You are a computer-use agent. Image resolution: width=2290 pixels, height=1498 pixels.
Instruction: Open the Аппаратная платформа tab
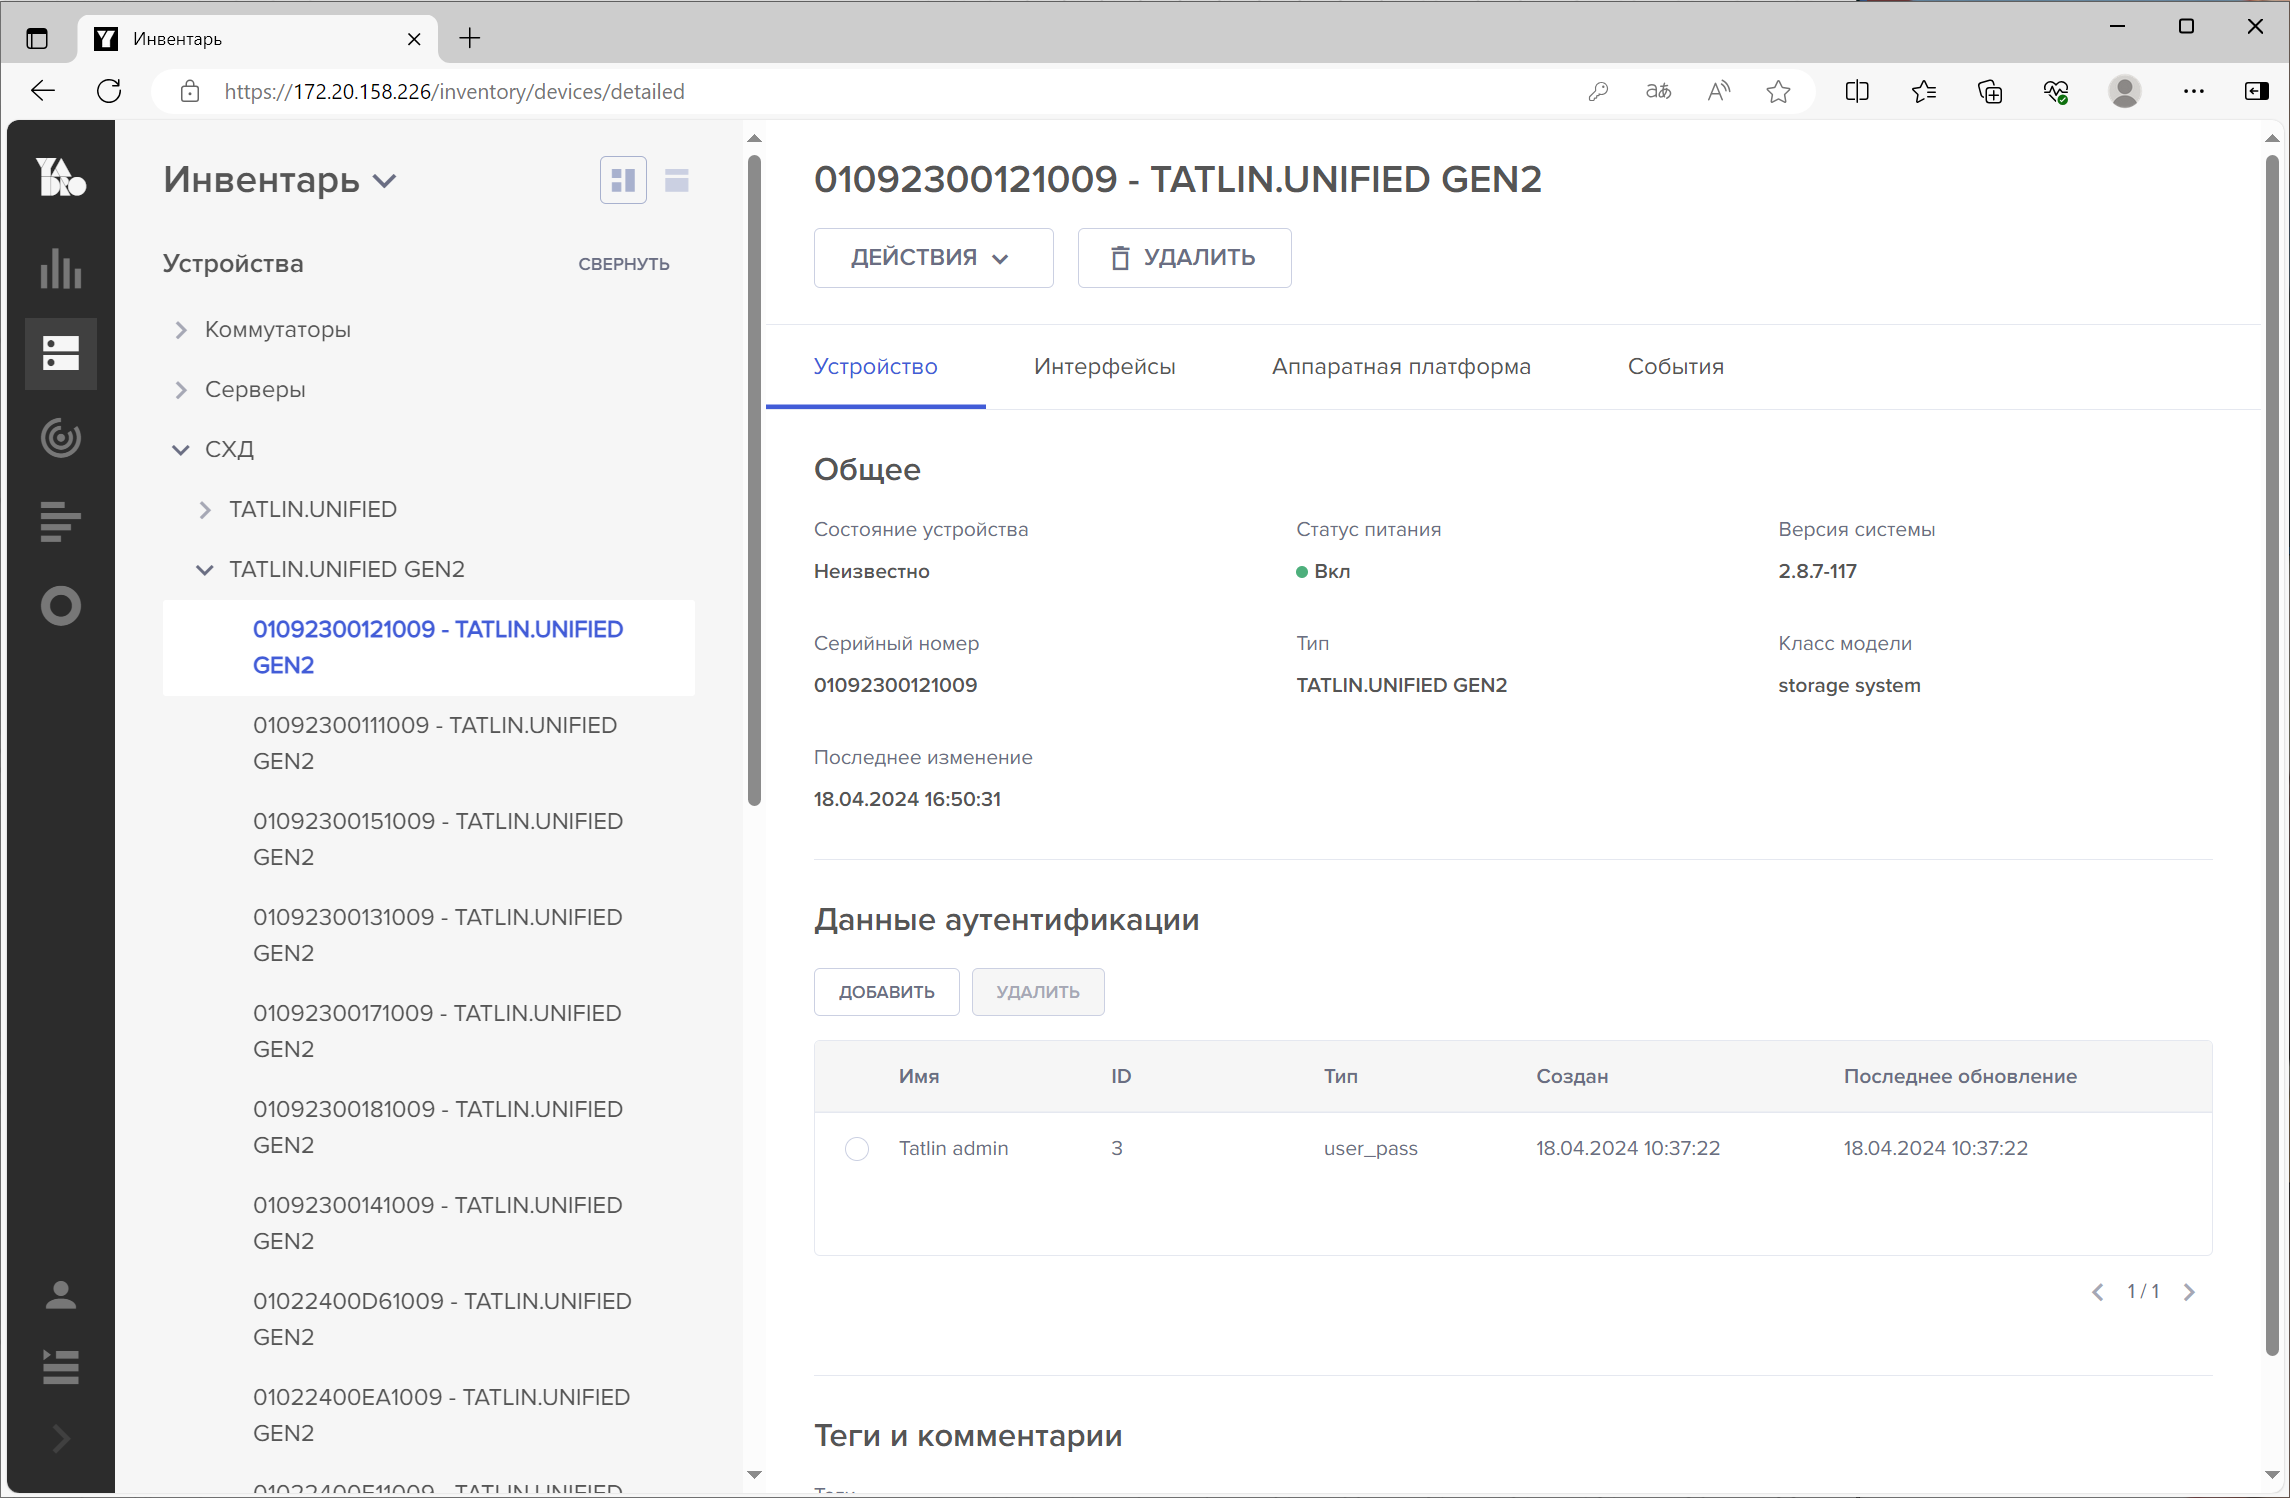click(x=1400, y=367)
